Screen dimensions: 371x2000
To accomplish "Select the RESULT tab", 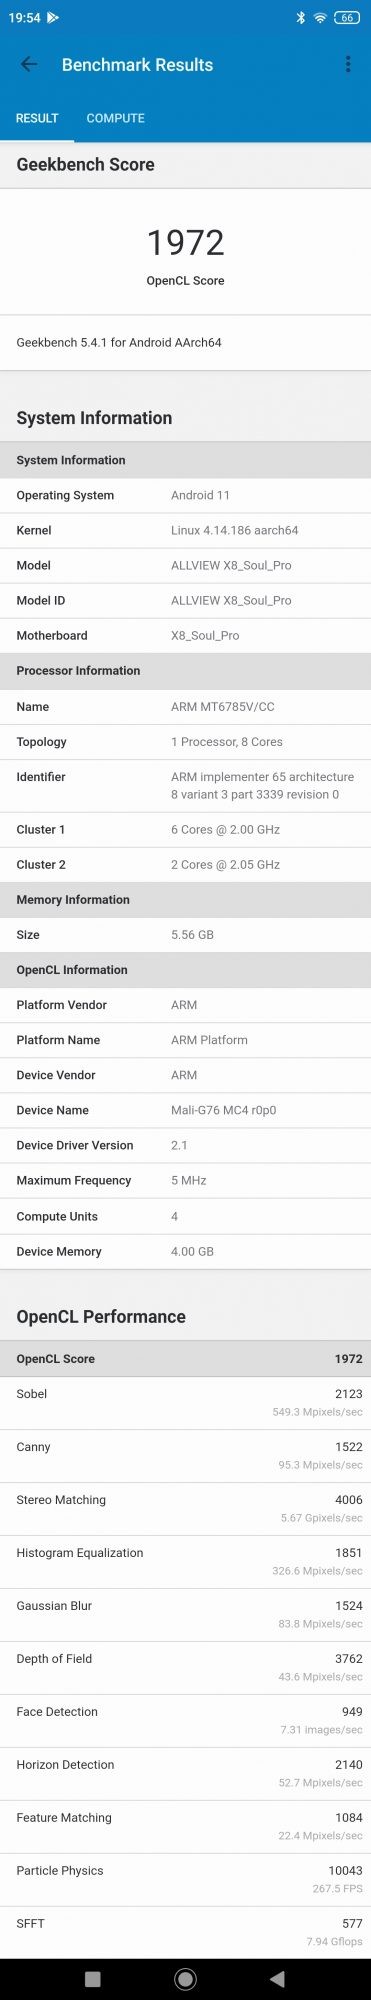I will (x=37, y=118).
